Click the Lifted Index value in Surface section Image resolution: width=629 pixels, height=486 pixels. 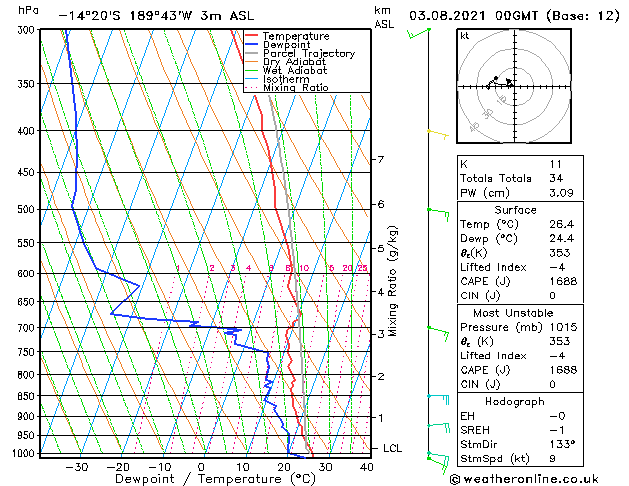[557, 267]
